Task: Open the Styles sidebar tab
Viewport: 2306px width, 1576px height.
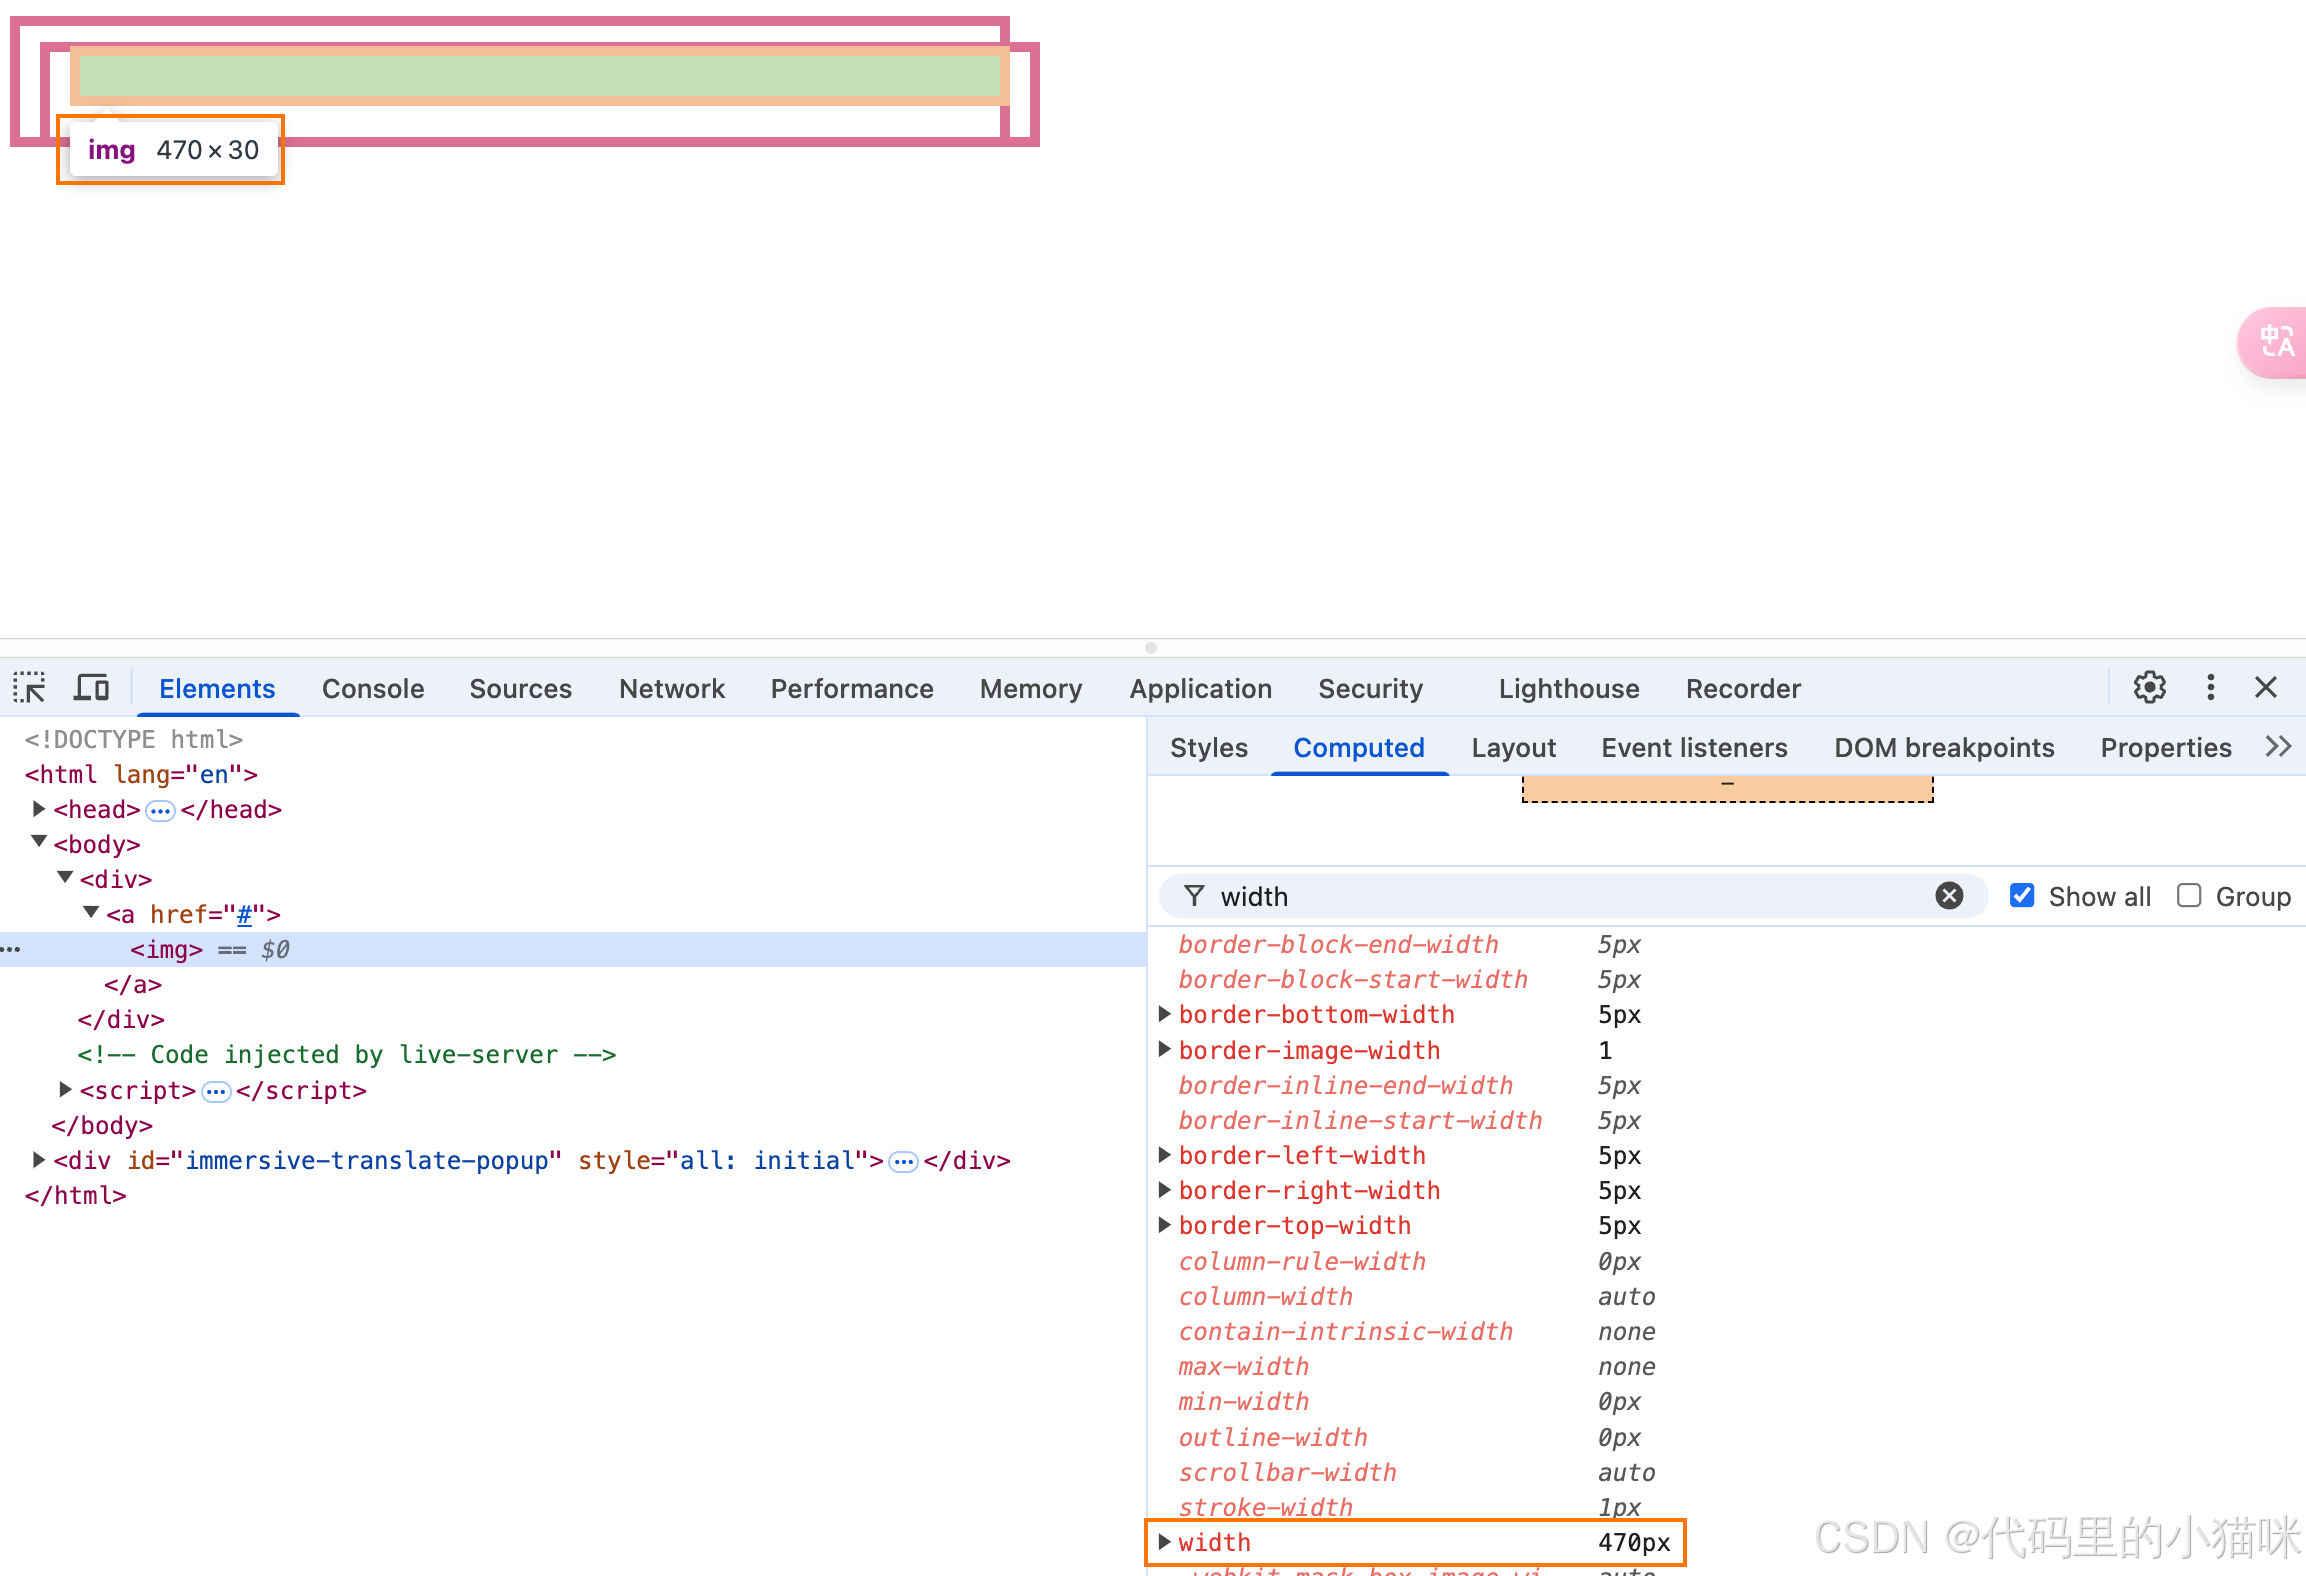Action: click(x=1208, y=747)
